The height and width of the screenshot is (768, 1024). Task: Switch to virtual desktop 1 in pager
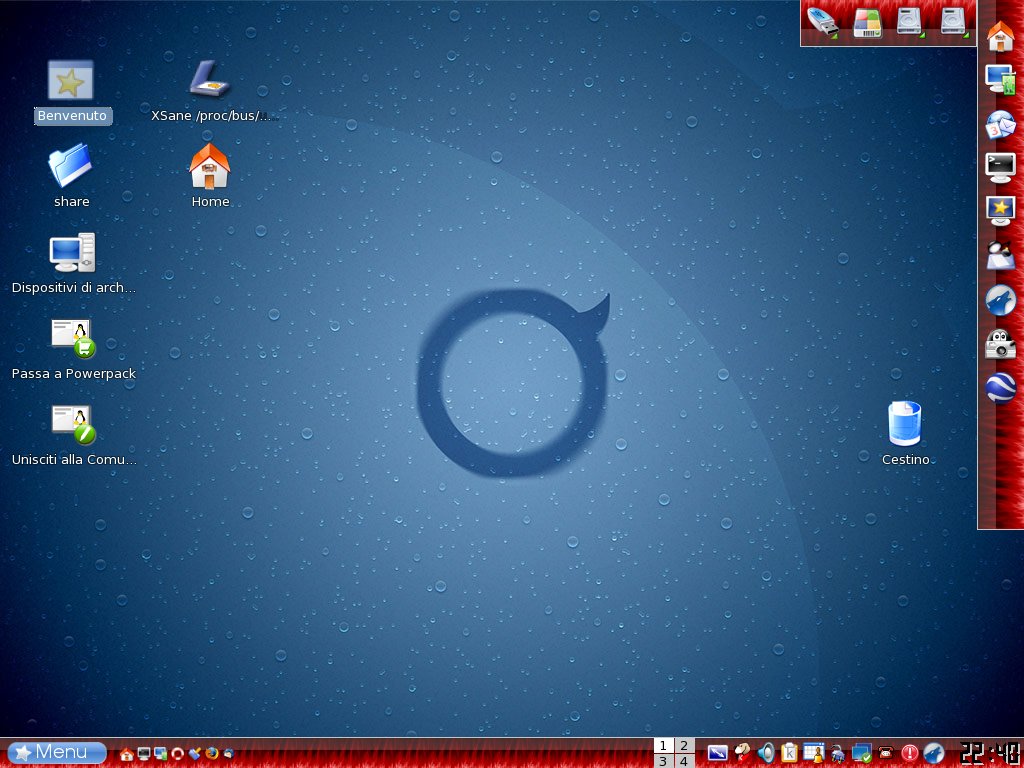[664, 746]
